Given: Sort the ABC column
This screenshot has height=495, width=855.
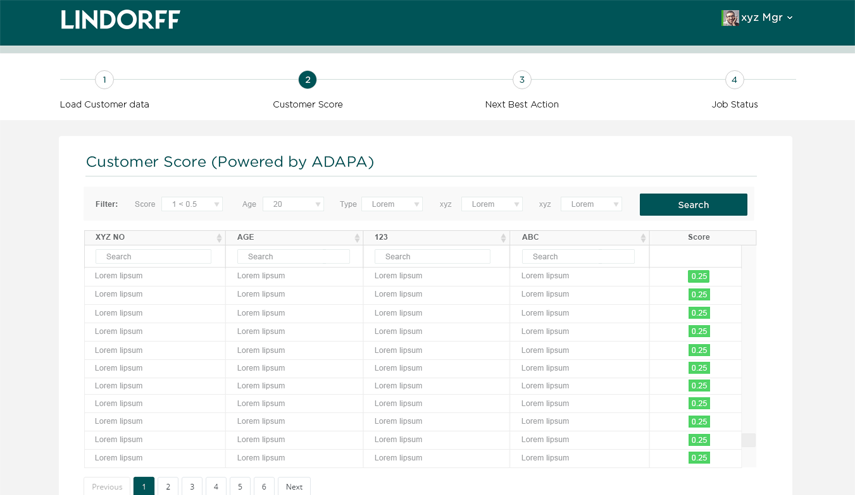Looking at the screenshot, I should tap(643, 238).
